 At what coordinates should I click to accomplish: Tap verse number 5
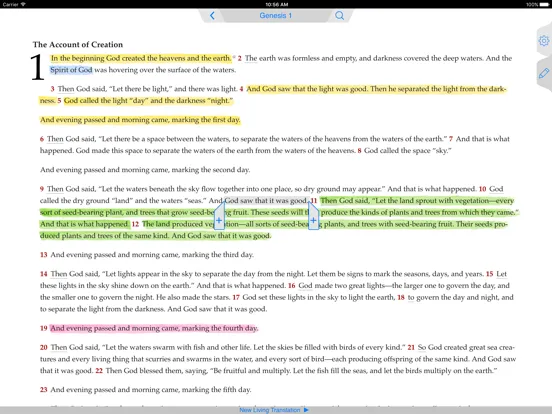[59, 101]
